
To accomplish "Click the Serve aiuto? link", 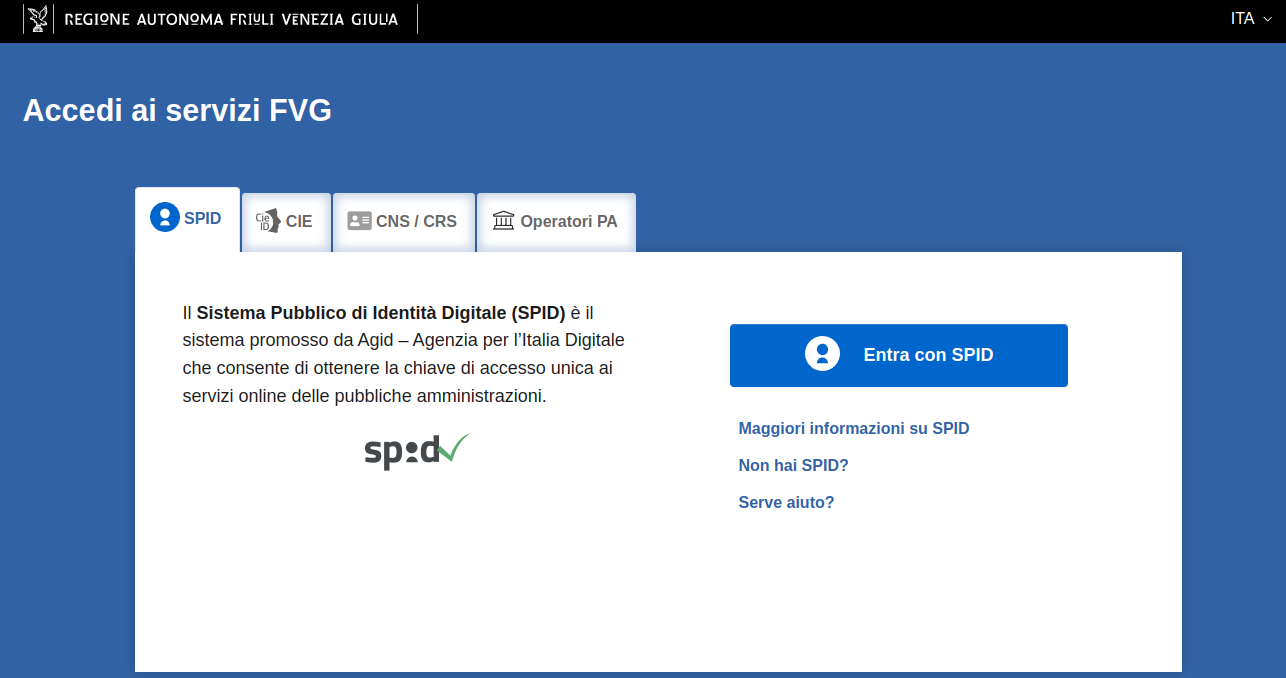I will pos(786,502).
